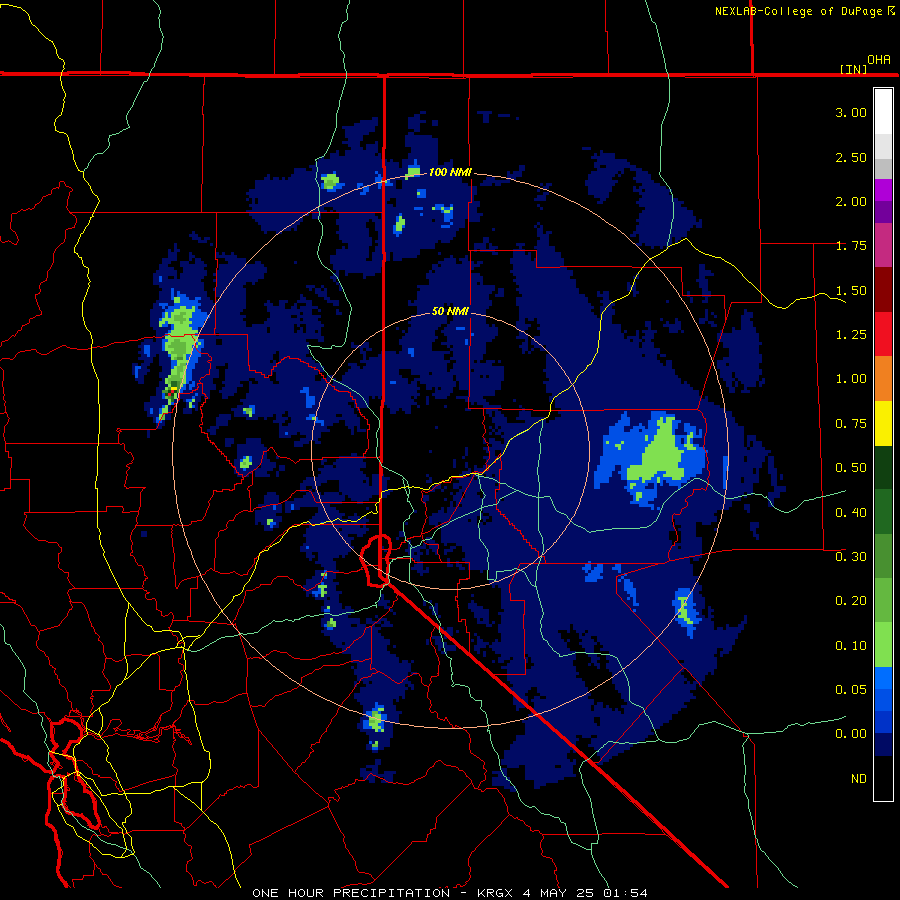Pick the black ND swatch in legend
900x900 pixels.
tap(883, 778)
